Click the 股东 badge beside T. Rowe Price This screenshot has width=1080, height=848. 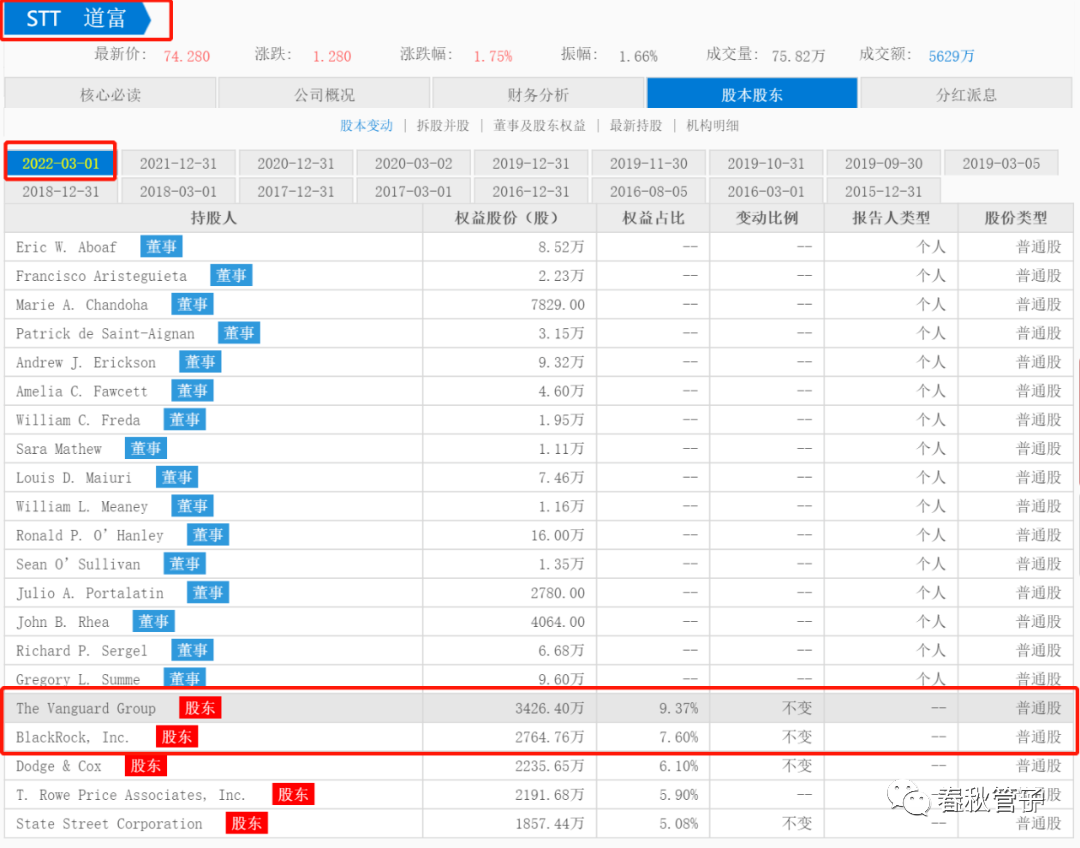[293, 794]
